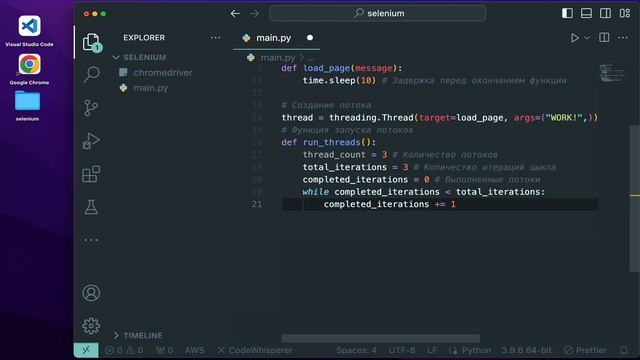Toggle the bottom panel layout icon
This screenshot has height=360, width=640.
click(587, 13)
